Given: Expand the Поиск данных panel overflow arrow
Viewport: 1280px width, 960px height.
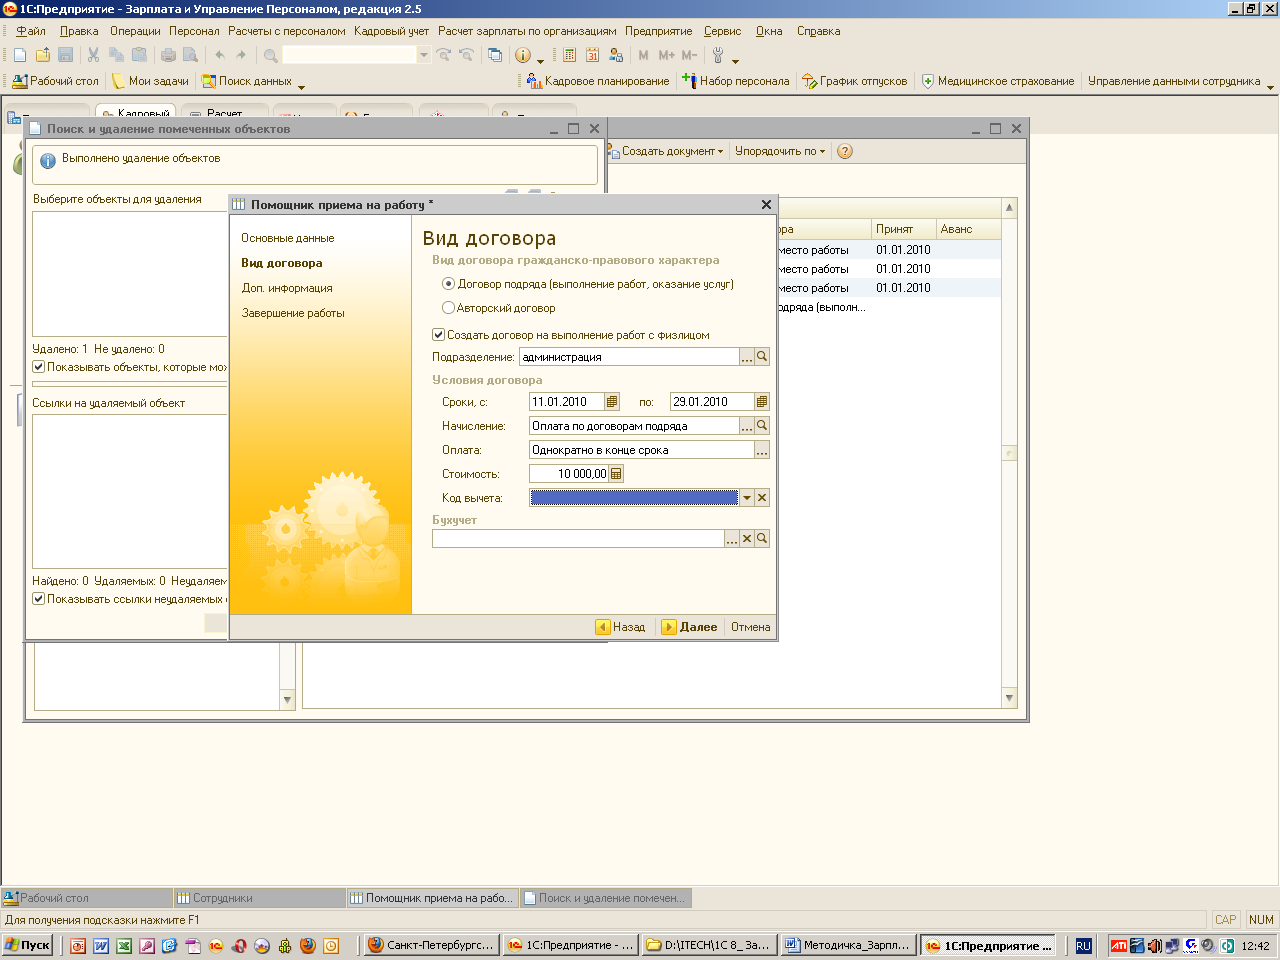Looking at the screenshot, I should point(301,87).
